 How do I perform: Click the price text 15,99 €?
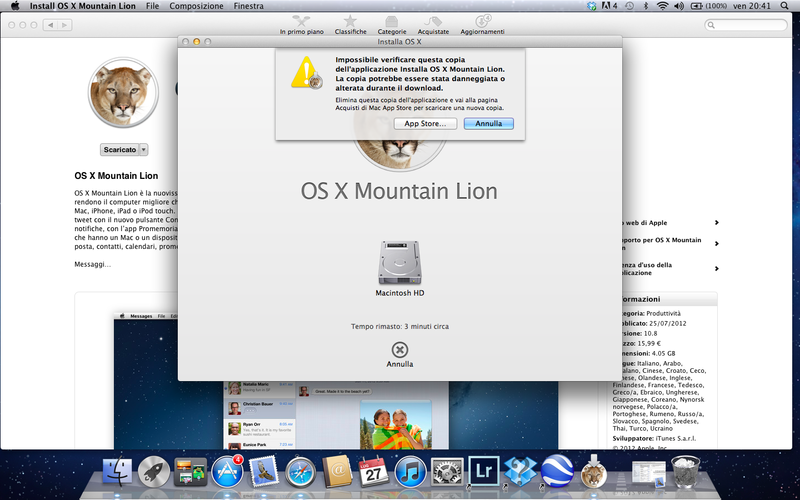click(x=648, y=343)
